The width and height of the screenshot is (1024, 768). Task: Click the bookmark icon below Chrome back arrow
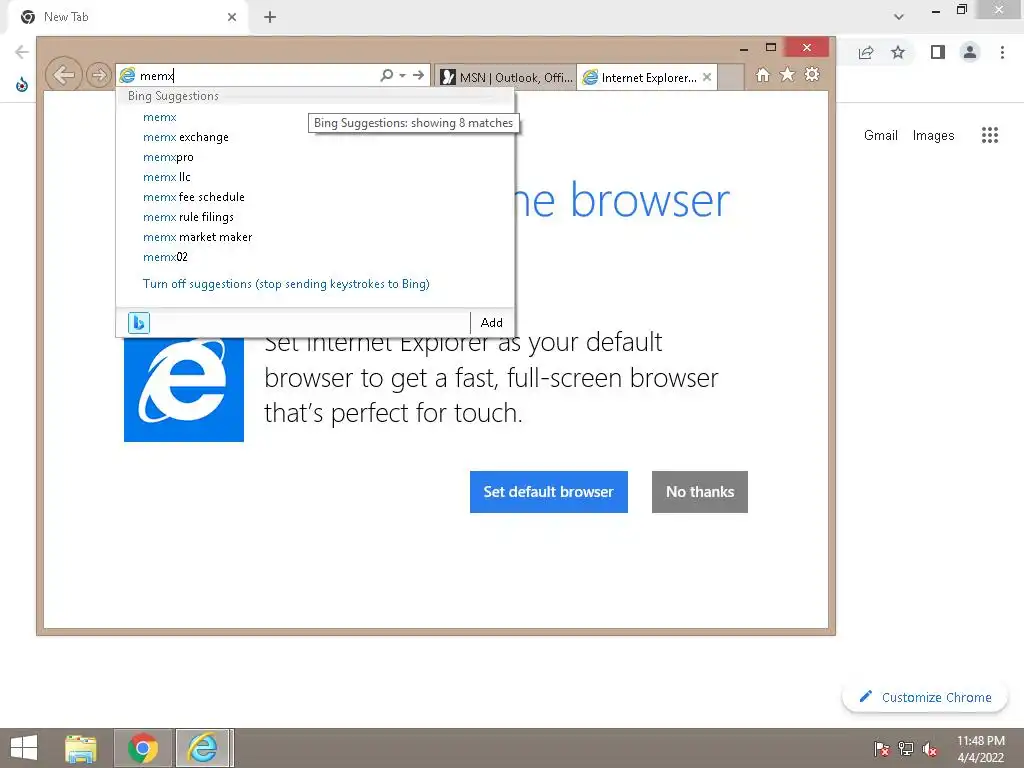coord(22,85)
